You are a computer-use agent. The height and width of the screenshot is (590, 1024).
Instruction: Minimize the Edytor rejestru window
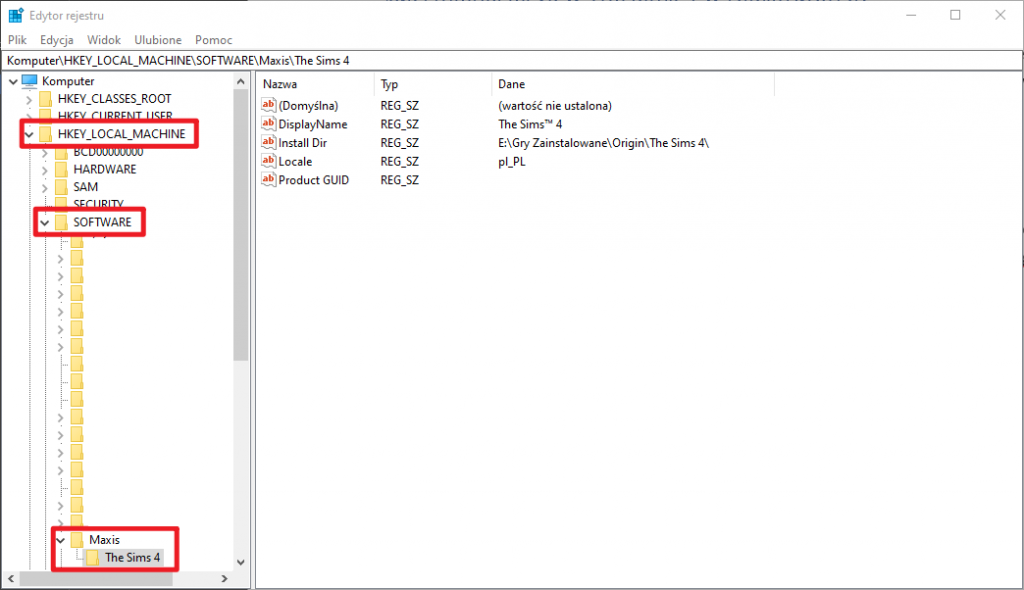pos(911,15)
